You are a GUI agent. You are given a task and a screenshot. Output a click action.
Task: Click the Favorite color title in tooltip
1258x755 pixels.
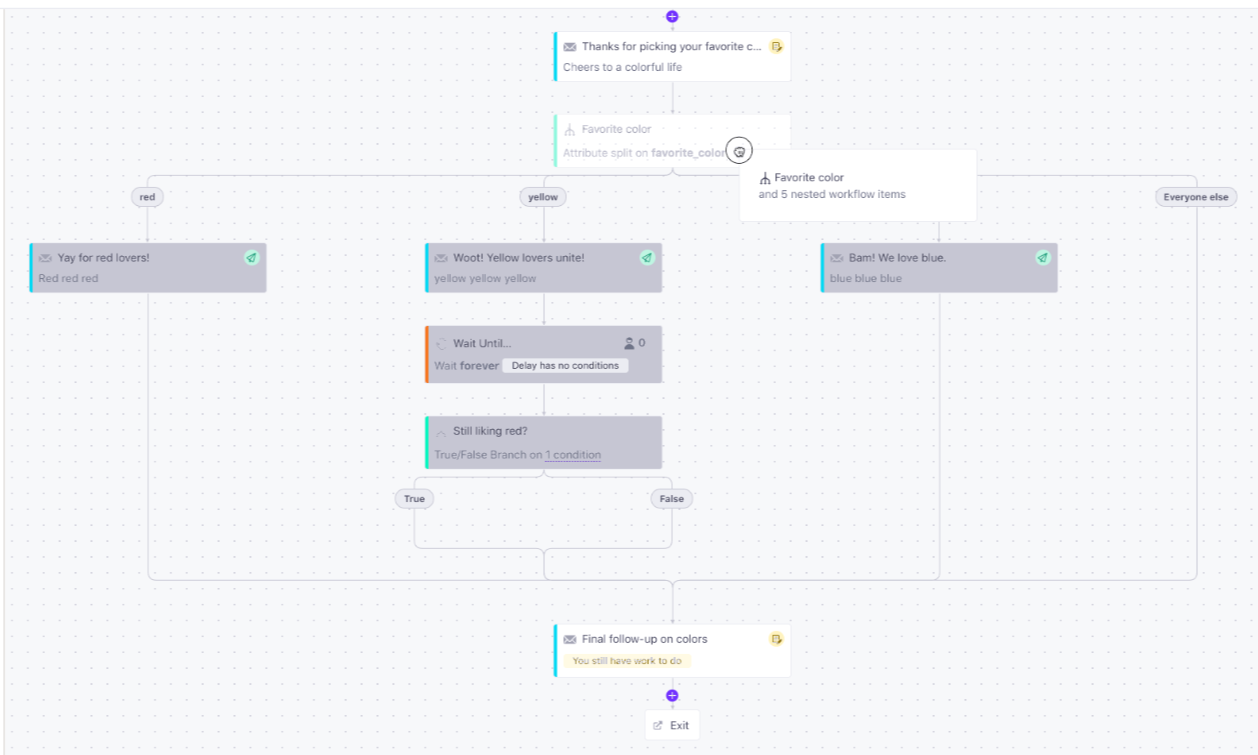click(x=809, y=177)
